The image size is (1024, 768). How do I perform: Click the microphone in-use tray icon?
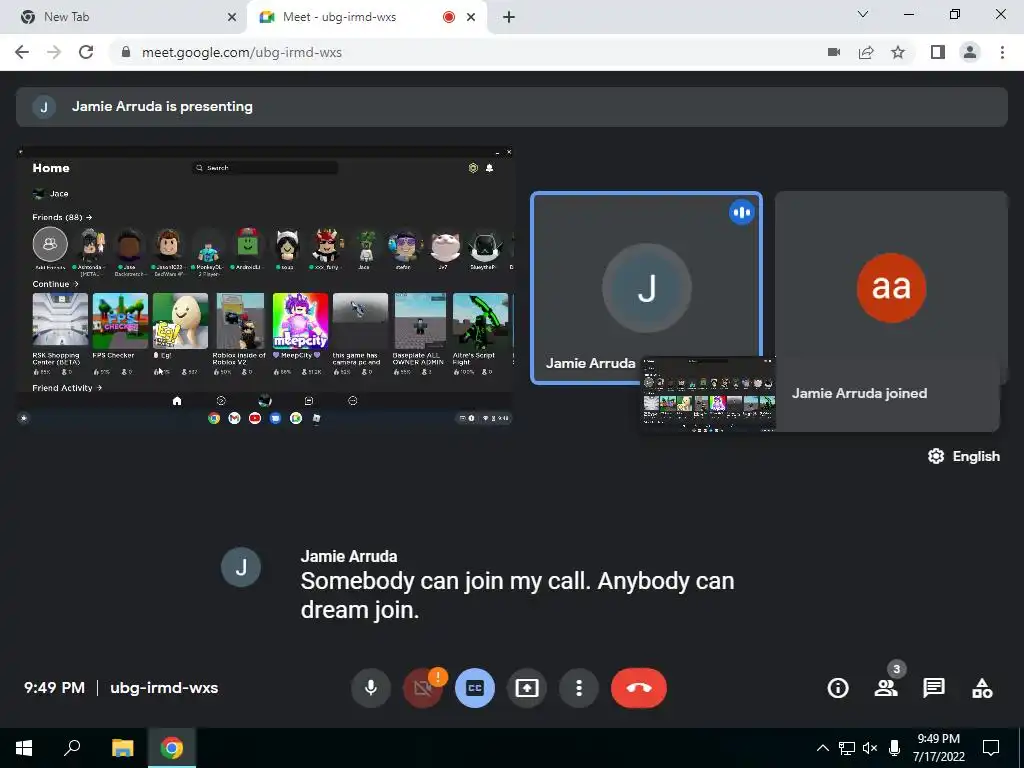(x=895, y=748)
